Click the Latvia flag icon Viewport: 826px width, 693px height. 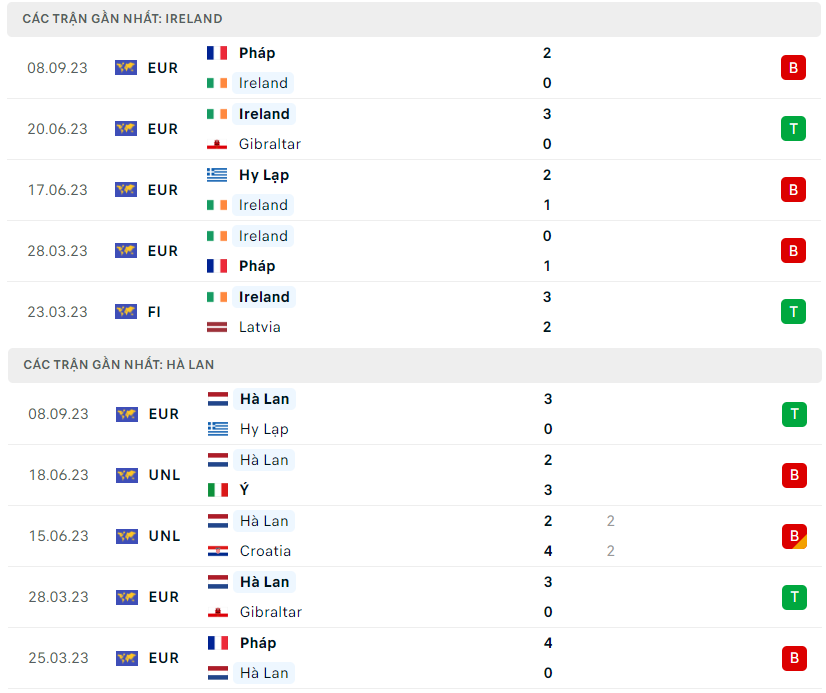(217, 327)
